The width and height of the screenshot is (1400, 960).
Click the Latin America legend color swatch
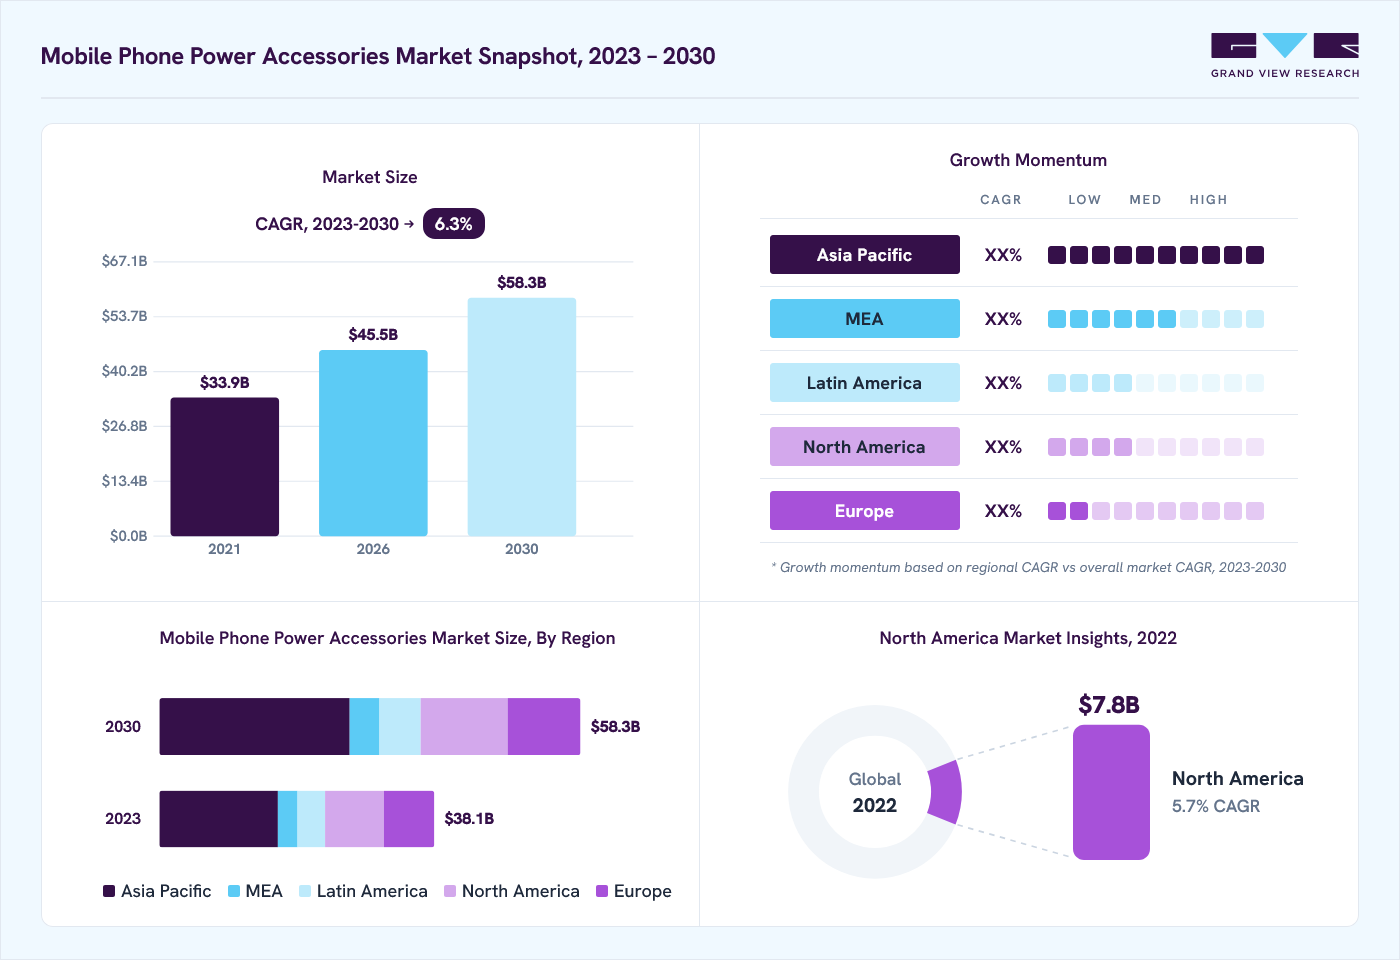click(305, 891)
